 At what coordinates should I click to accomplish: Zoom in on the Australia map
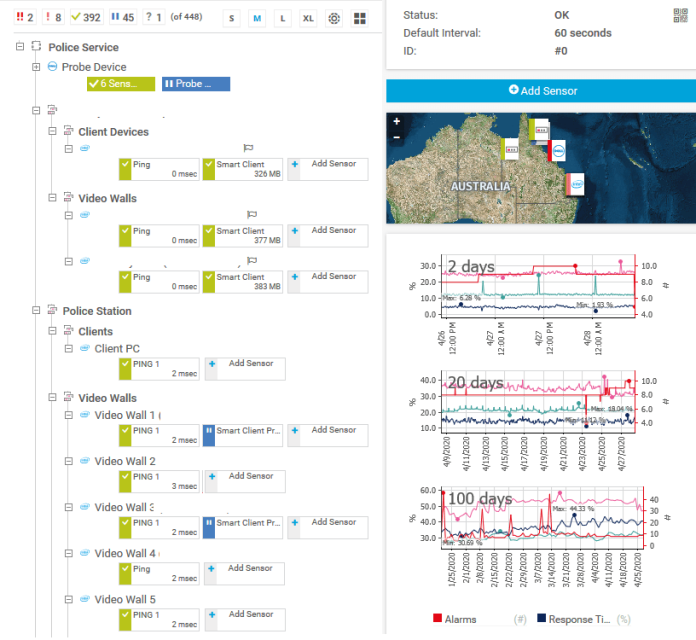tap(397, 122)
